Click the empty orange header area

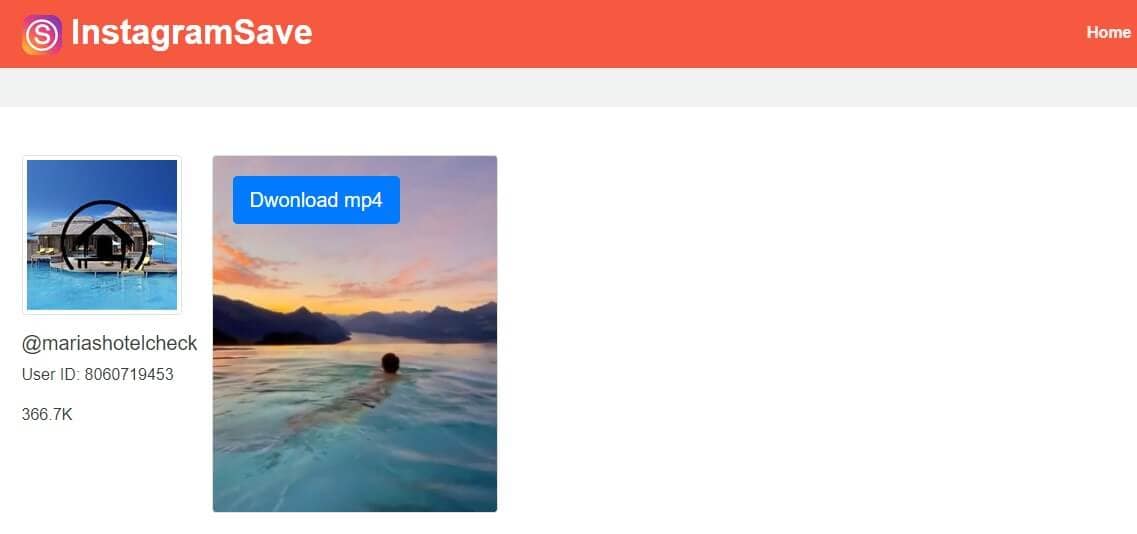696,33
